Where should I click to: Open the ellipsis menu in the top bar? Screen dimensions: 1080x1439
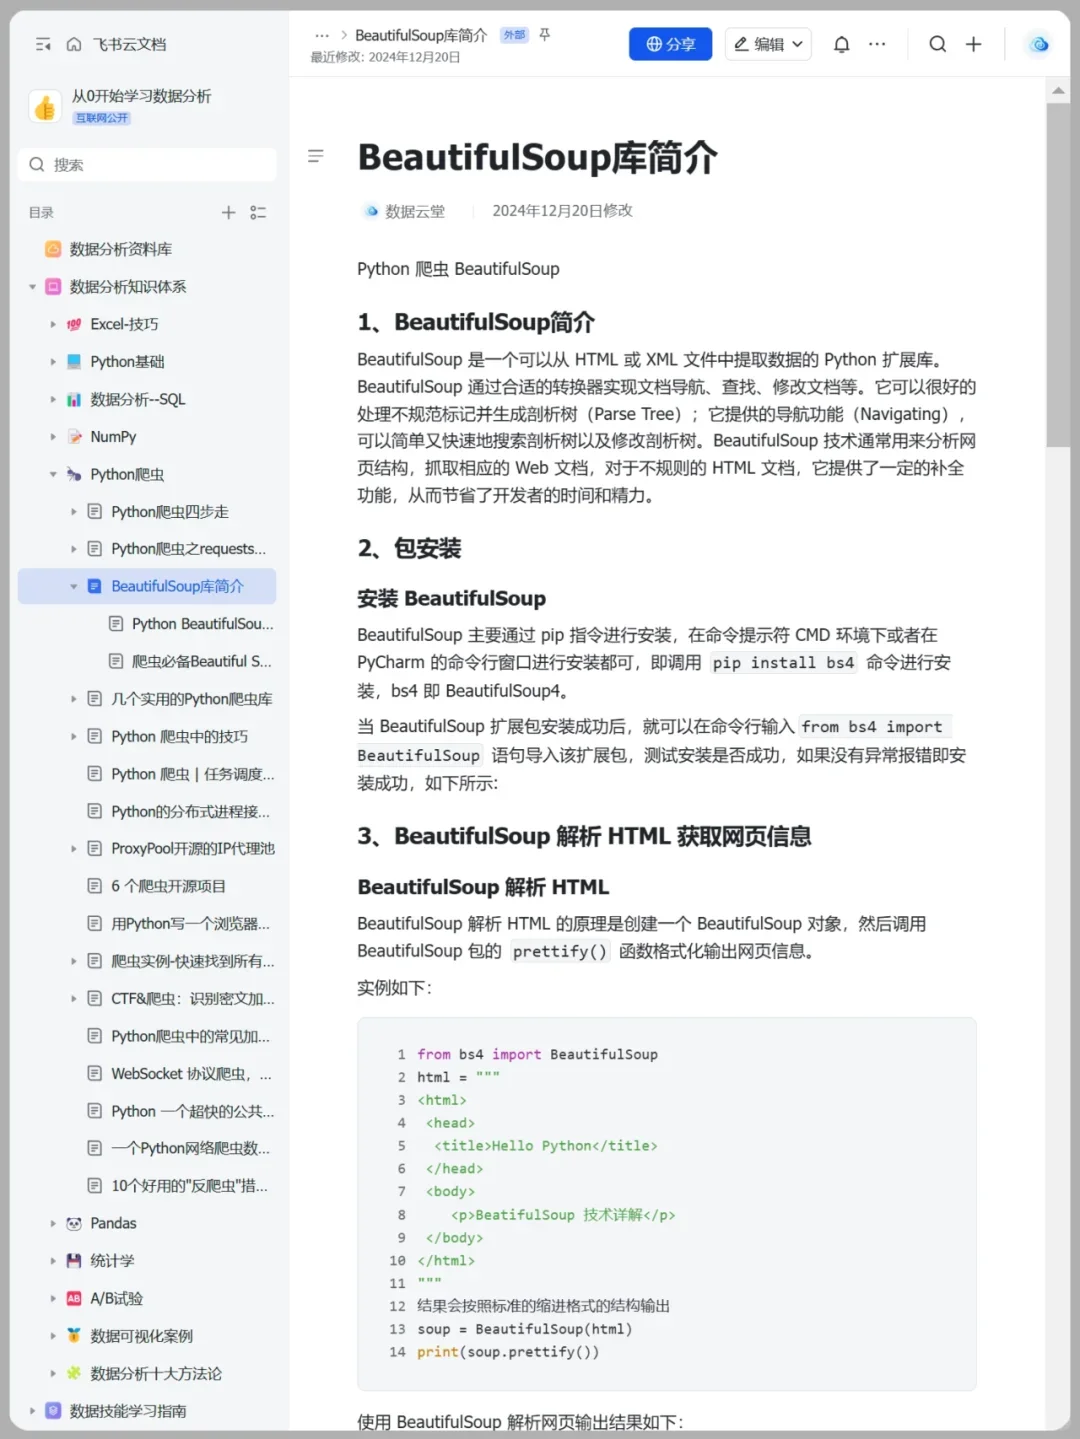coord(877,44)
